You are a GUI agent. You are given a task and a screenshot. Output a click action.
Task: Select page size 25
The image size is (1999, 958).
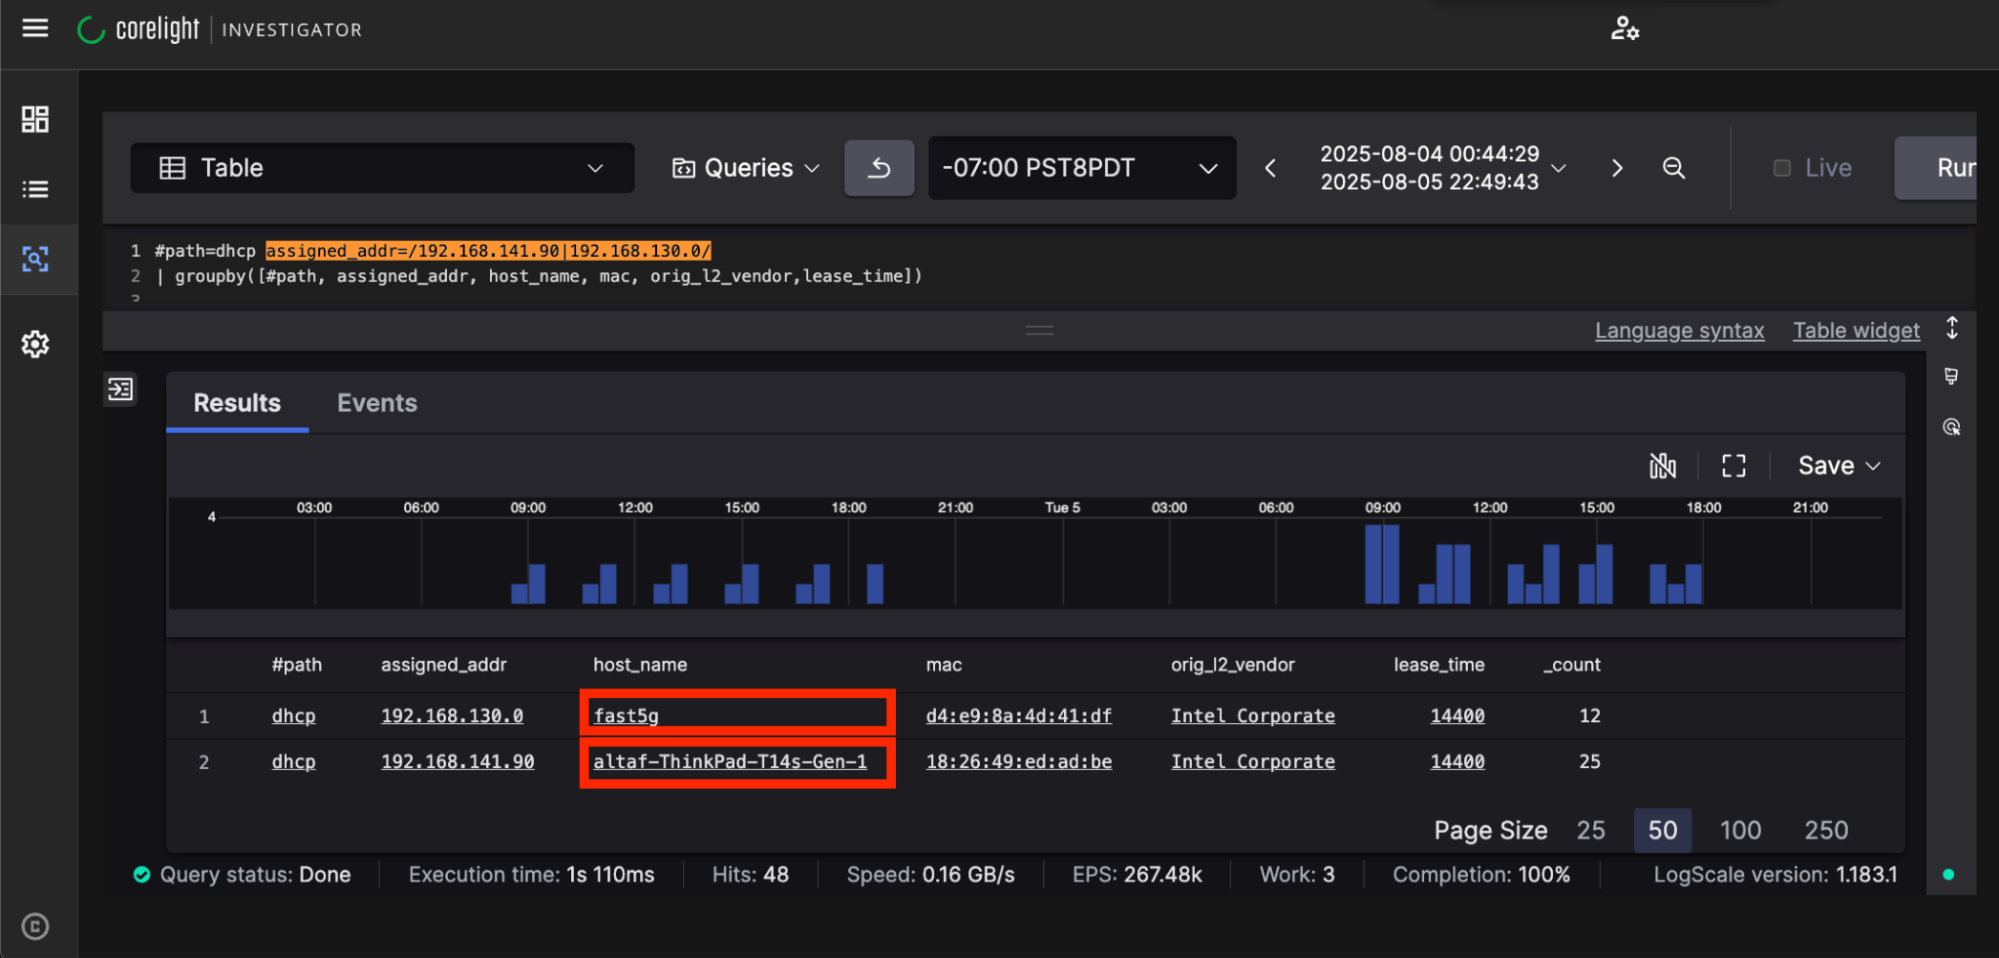(x=1590, y=830)
